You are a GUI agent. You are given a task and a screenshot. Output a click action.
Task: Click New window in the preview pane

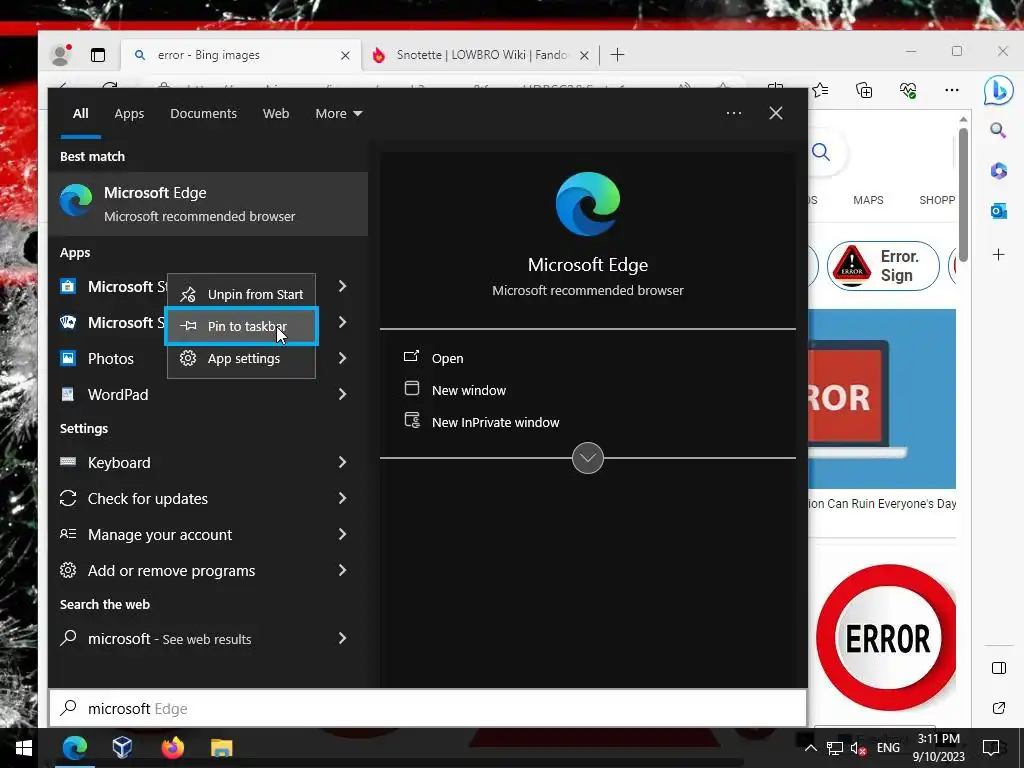click(455, 390)
